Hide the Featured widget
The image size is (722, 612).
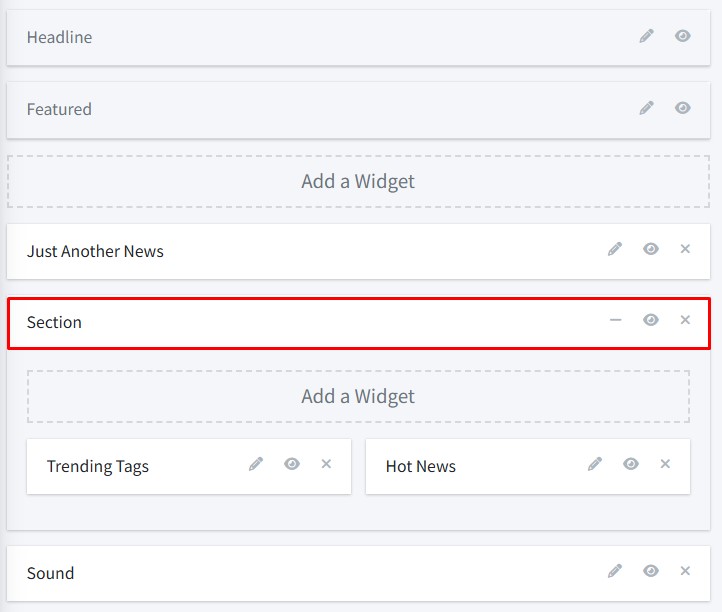pos(683,108)
